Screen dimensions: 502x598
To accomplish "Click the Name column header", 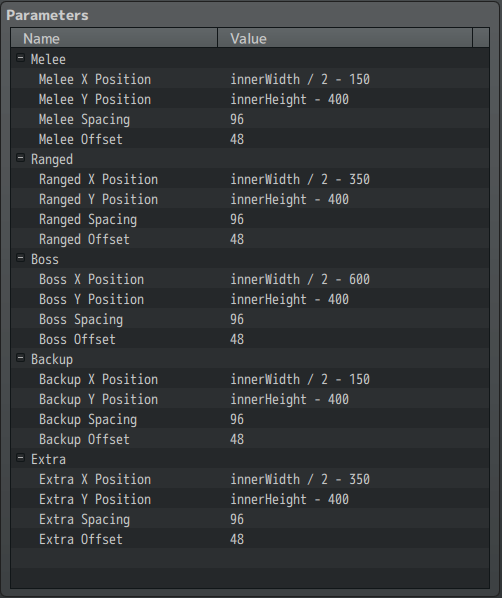I will (114, 39).
